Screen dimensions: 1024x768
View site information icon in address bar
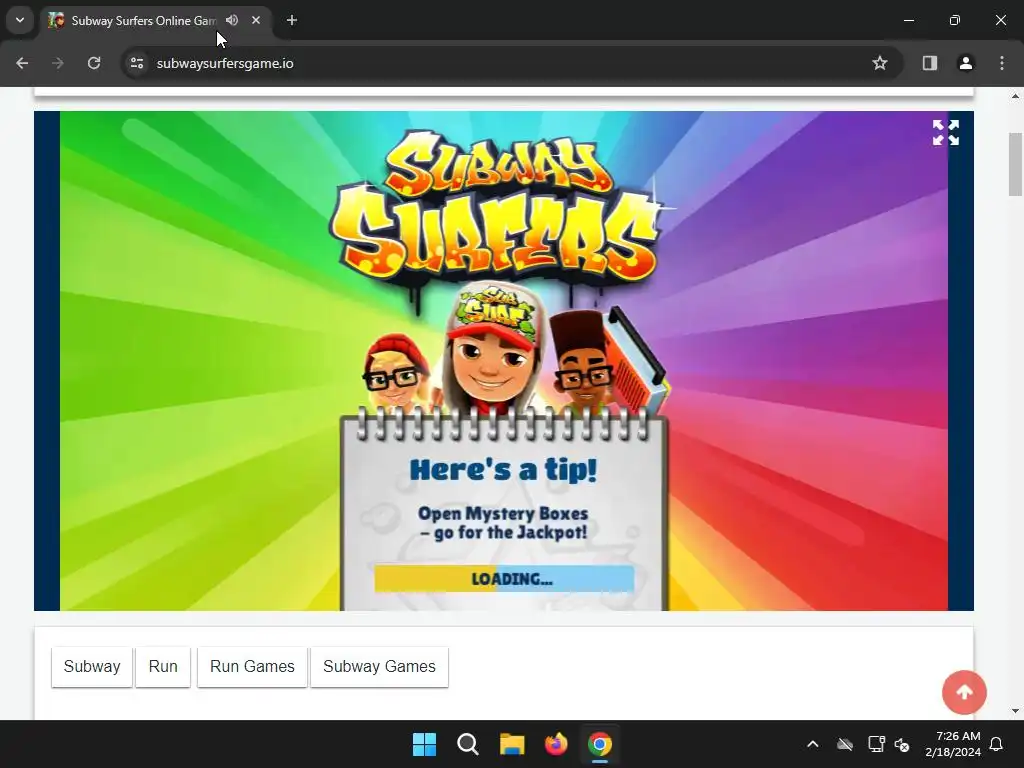pyautogui.click(x=137, y=63)
